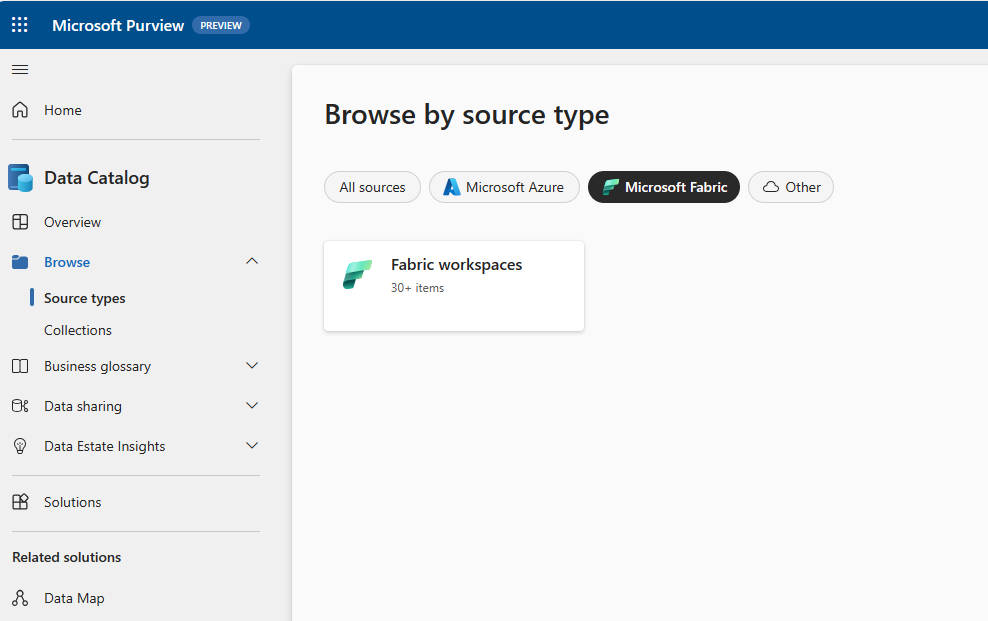Click the Data Catalog database icon
This screenshot has height=621, width=988.
click(20, 178)
